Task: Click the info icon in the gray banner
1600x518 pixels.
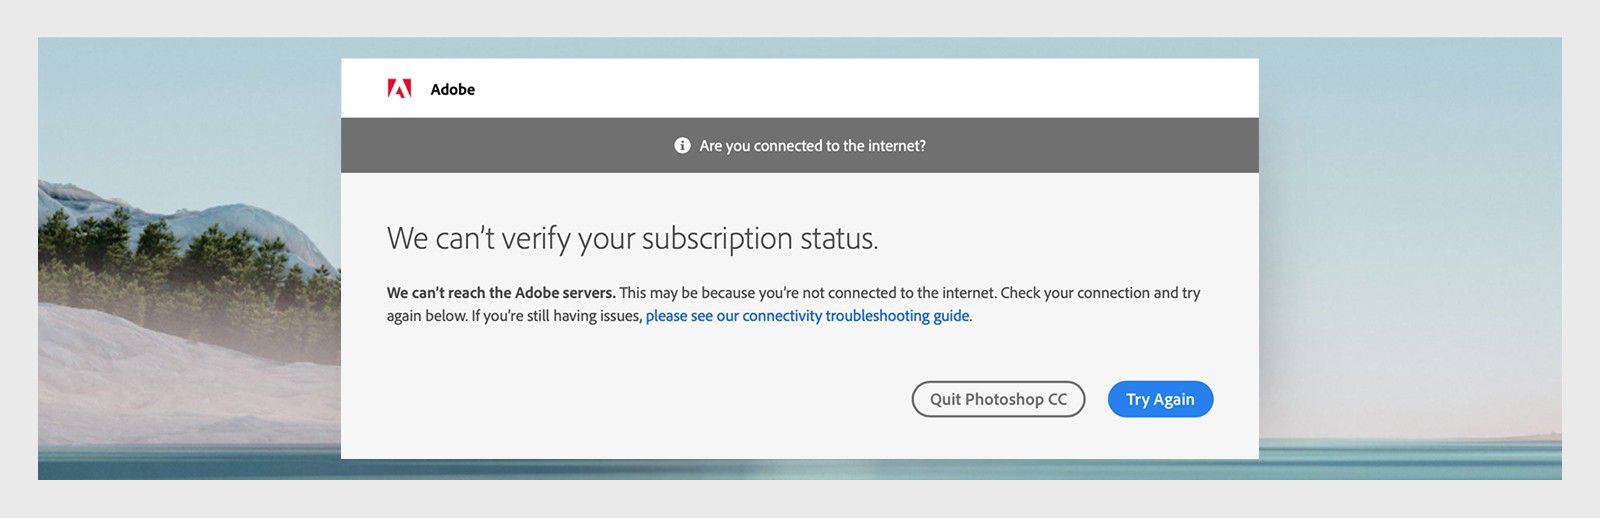Action: (682, 146)
